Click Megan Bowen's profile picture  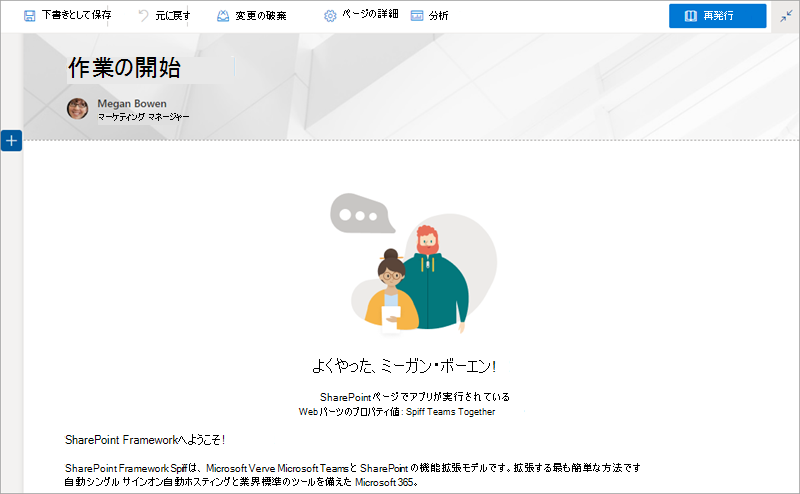78,109
